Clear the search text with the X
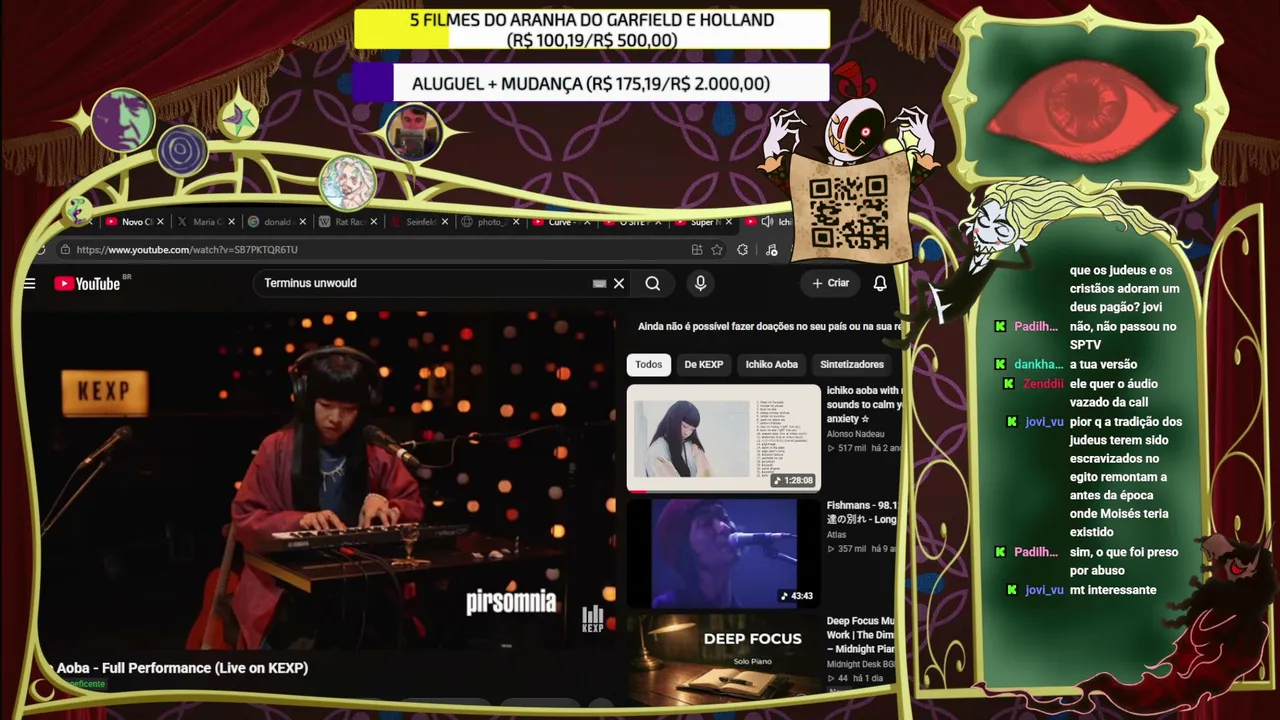The height and width of the screenshot is (720, 1280). click(619, 283)
